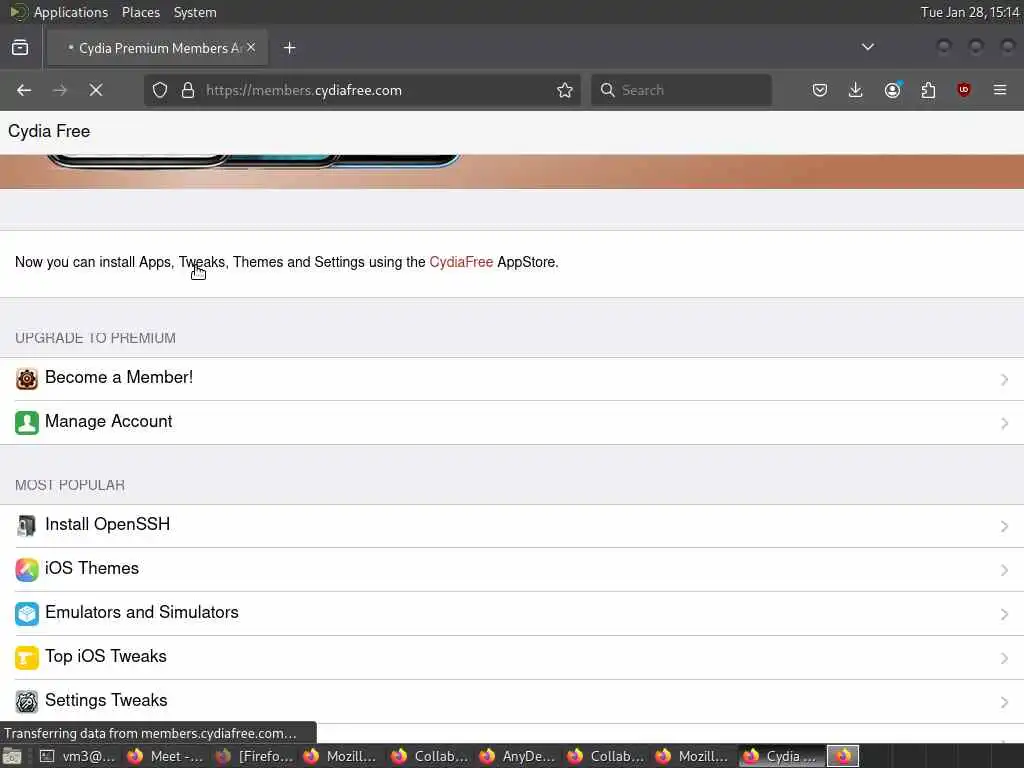Viewport: 1024px width, 768px height.
Task: Expand iOS Themes row chevron
Action: point(1004,570)
